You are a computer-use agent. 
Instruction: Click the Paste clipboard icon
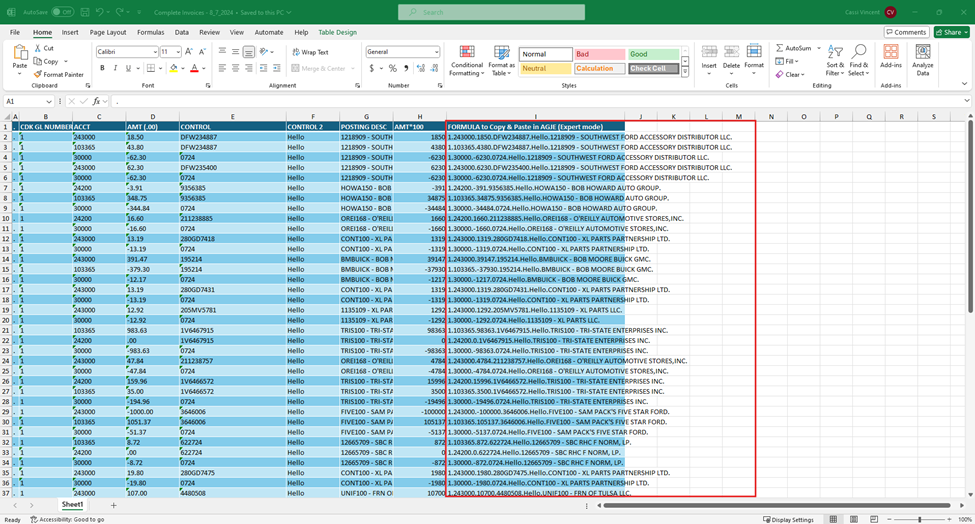(20, 53)
